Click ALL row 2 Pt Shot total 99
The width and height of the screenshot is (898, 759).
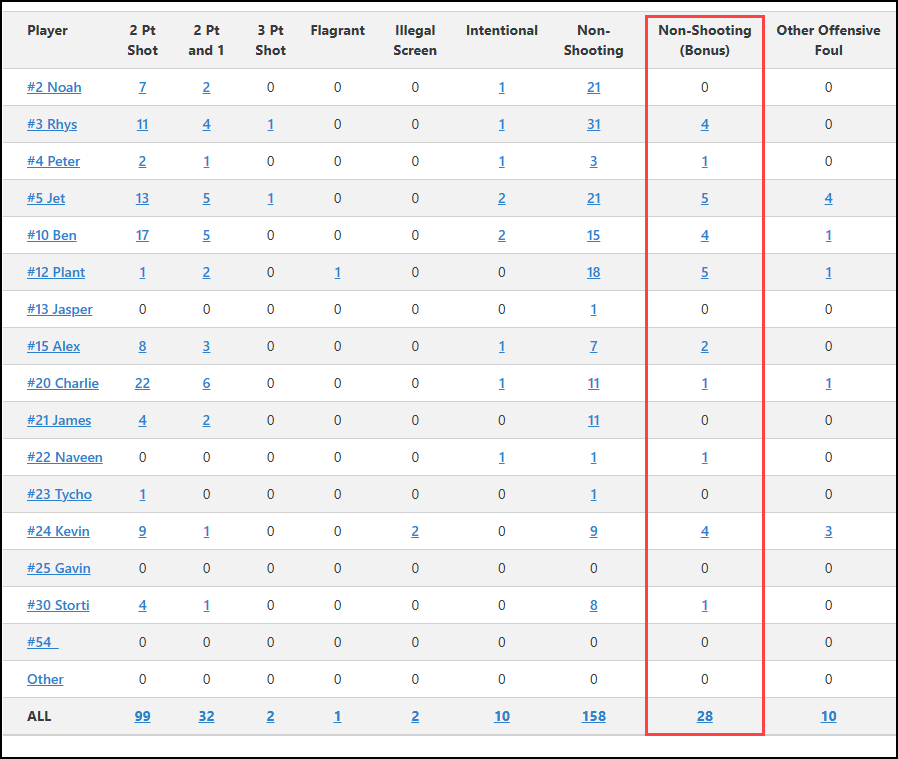pos(142,716)
